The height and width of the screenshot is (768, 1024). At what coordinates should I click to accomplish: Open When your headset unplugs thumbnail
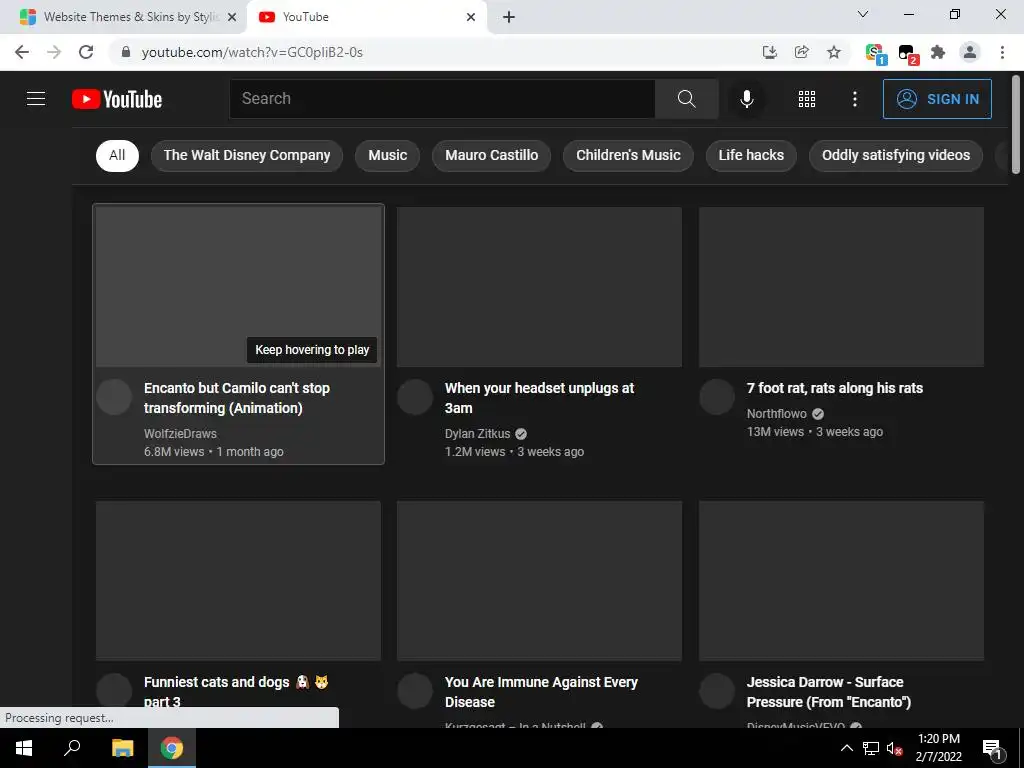pyautogui.click(x=539, y=287)
